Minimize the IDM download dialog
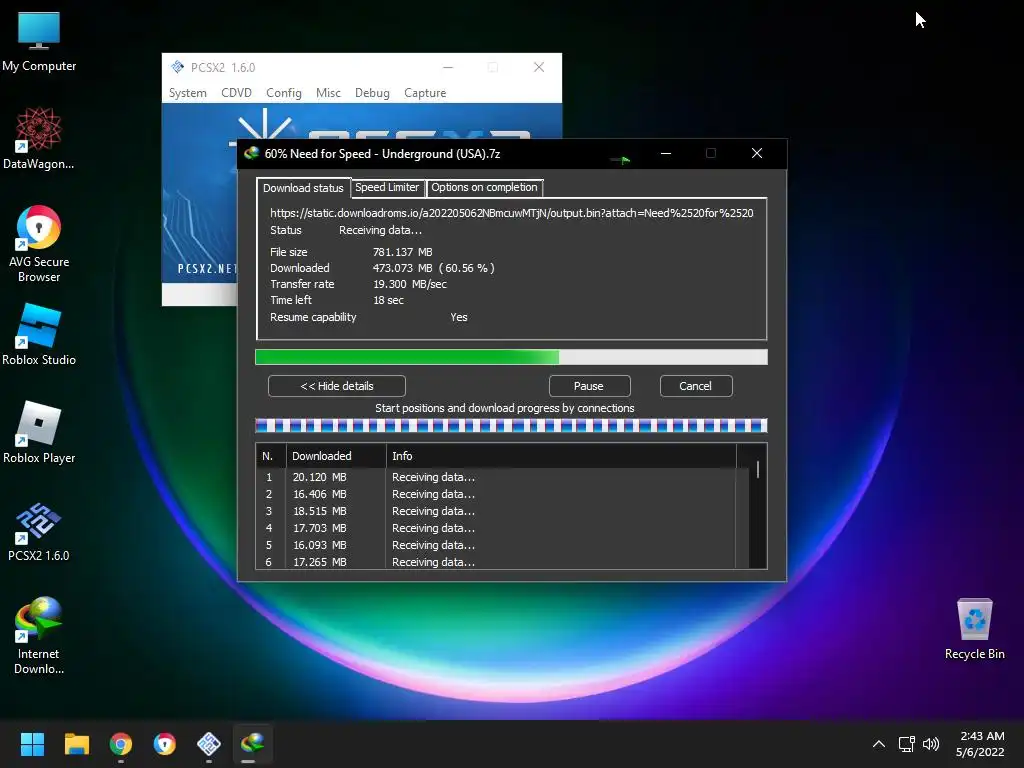Viewport: 1024px width, 768px height. click(665, 153)
